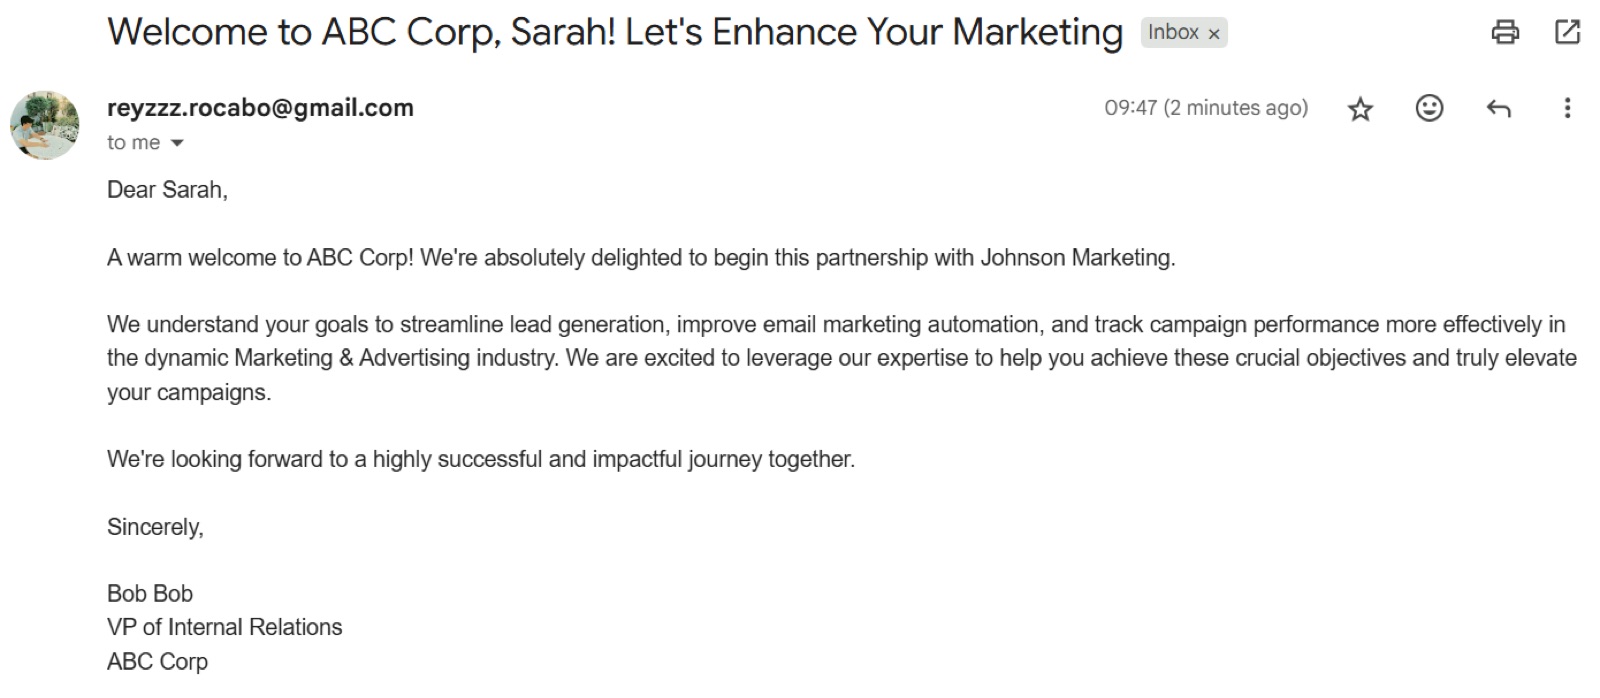Screen dimensions: 1600x698
Task: Click the 'We're looking forward' closing sentence
Action: (x=481, y=459)
